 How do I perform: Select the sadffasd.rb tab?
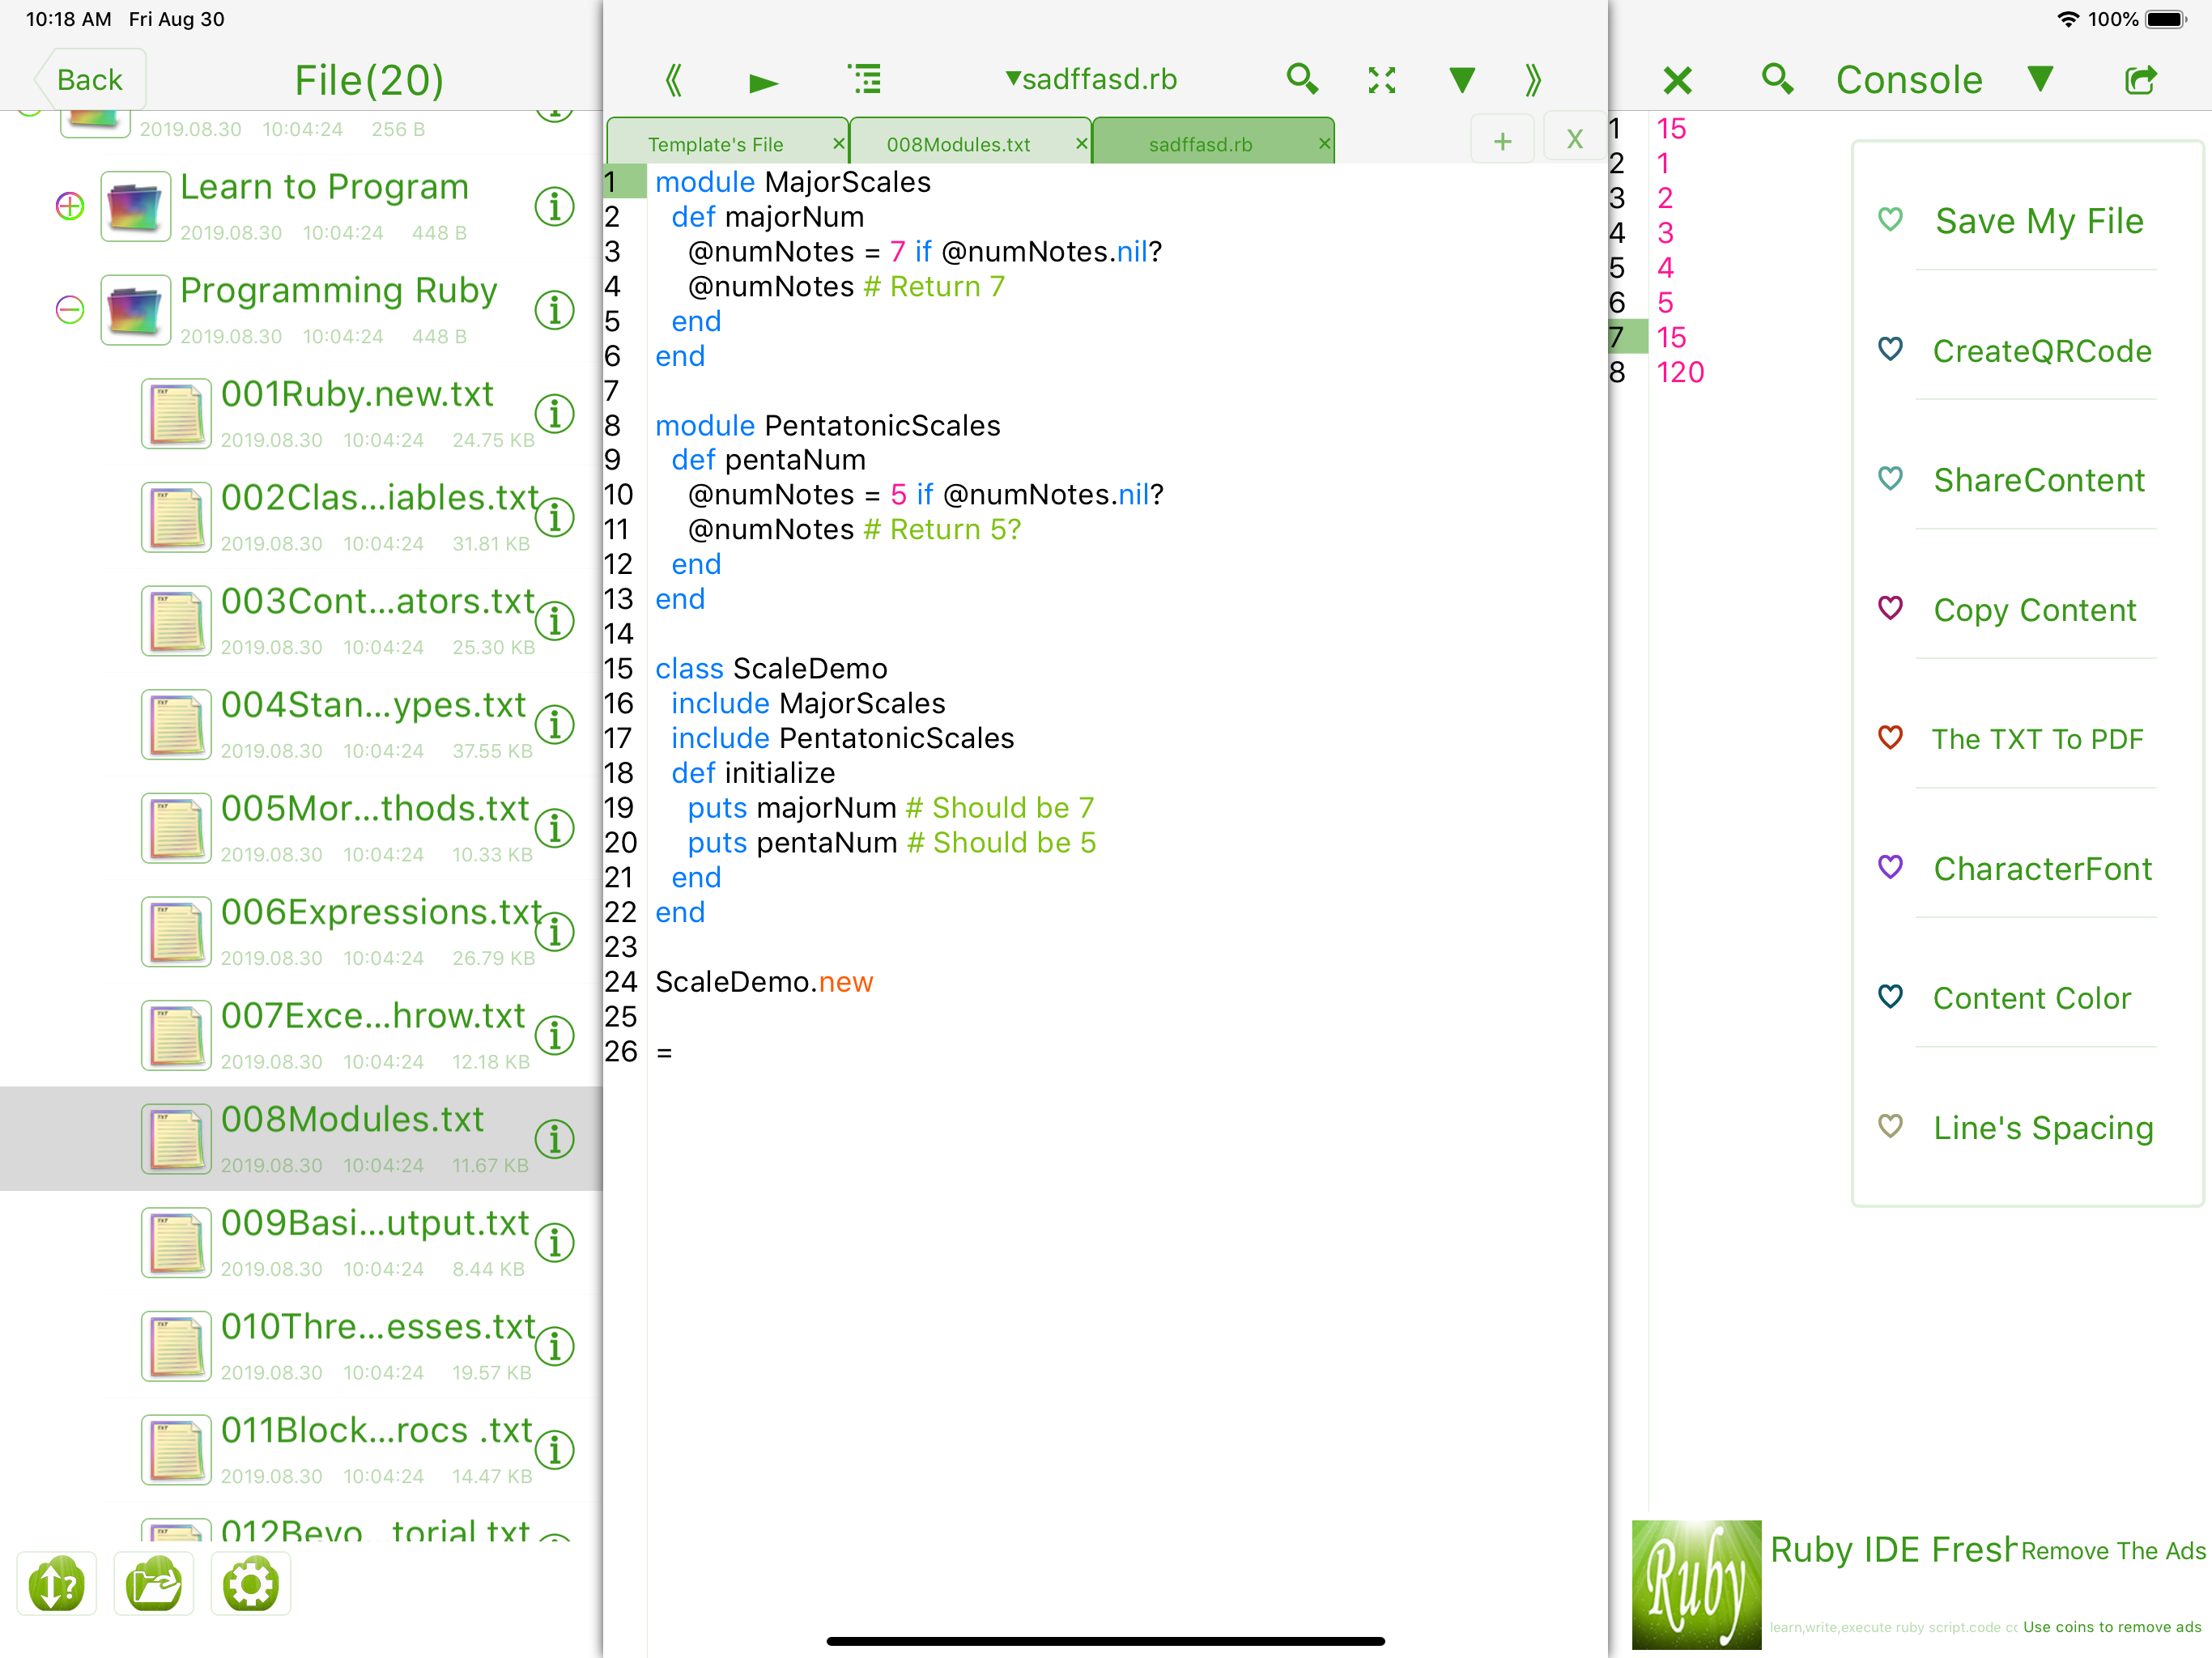(1200, 144)
